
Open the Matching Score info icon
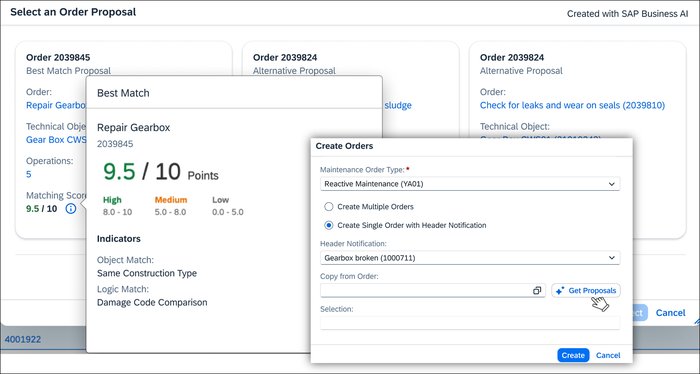(71, 208)
